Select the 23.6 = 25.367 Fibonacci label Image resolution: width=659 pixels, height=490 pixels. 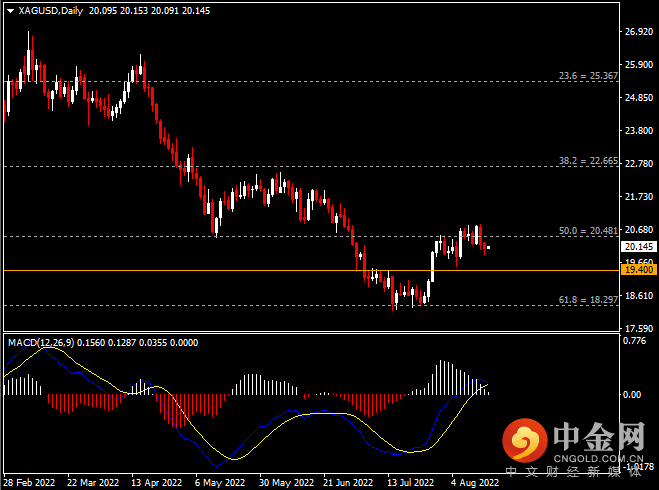pyautogui.click(x=588, y=76)
